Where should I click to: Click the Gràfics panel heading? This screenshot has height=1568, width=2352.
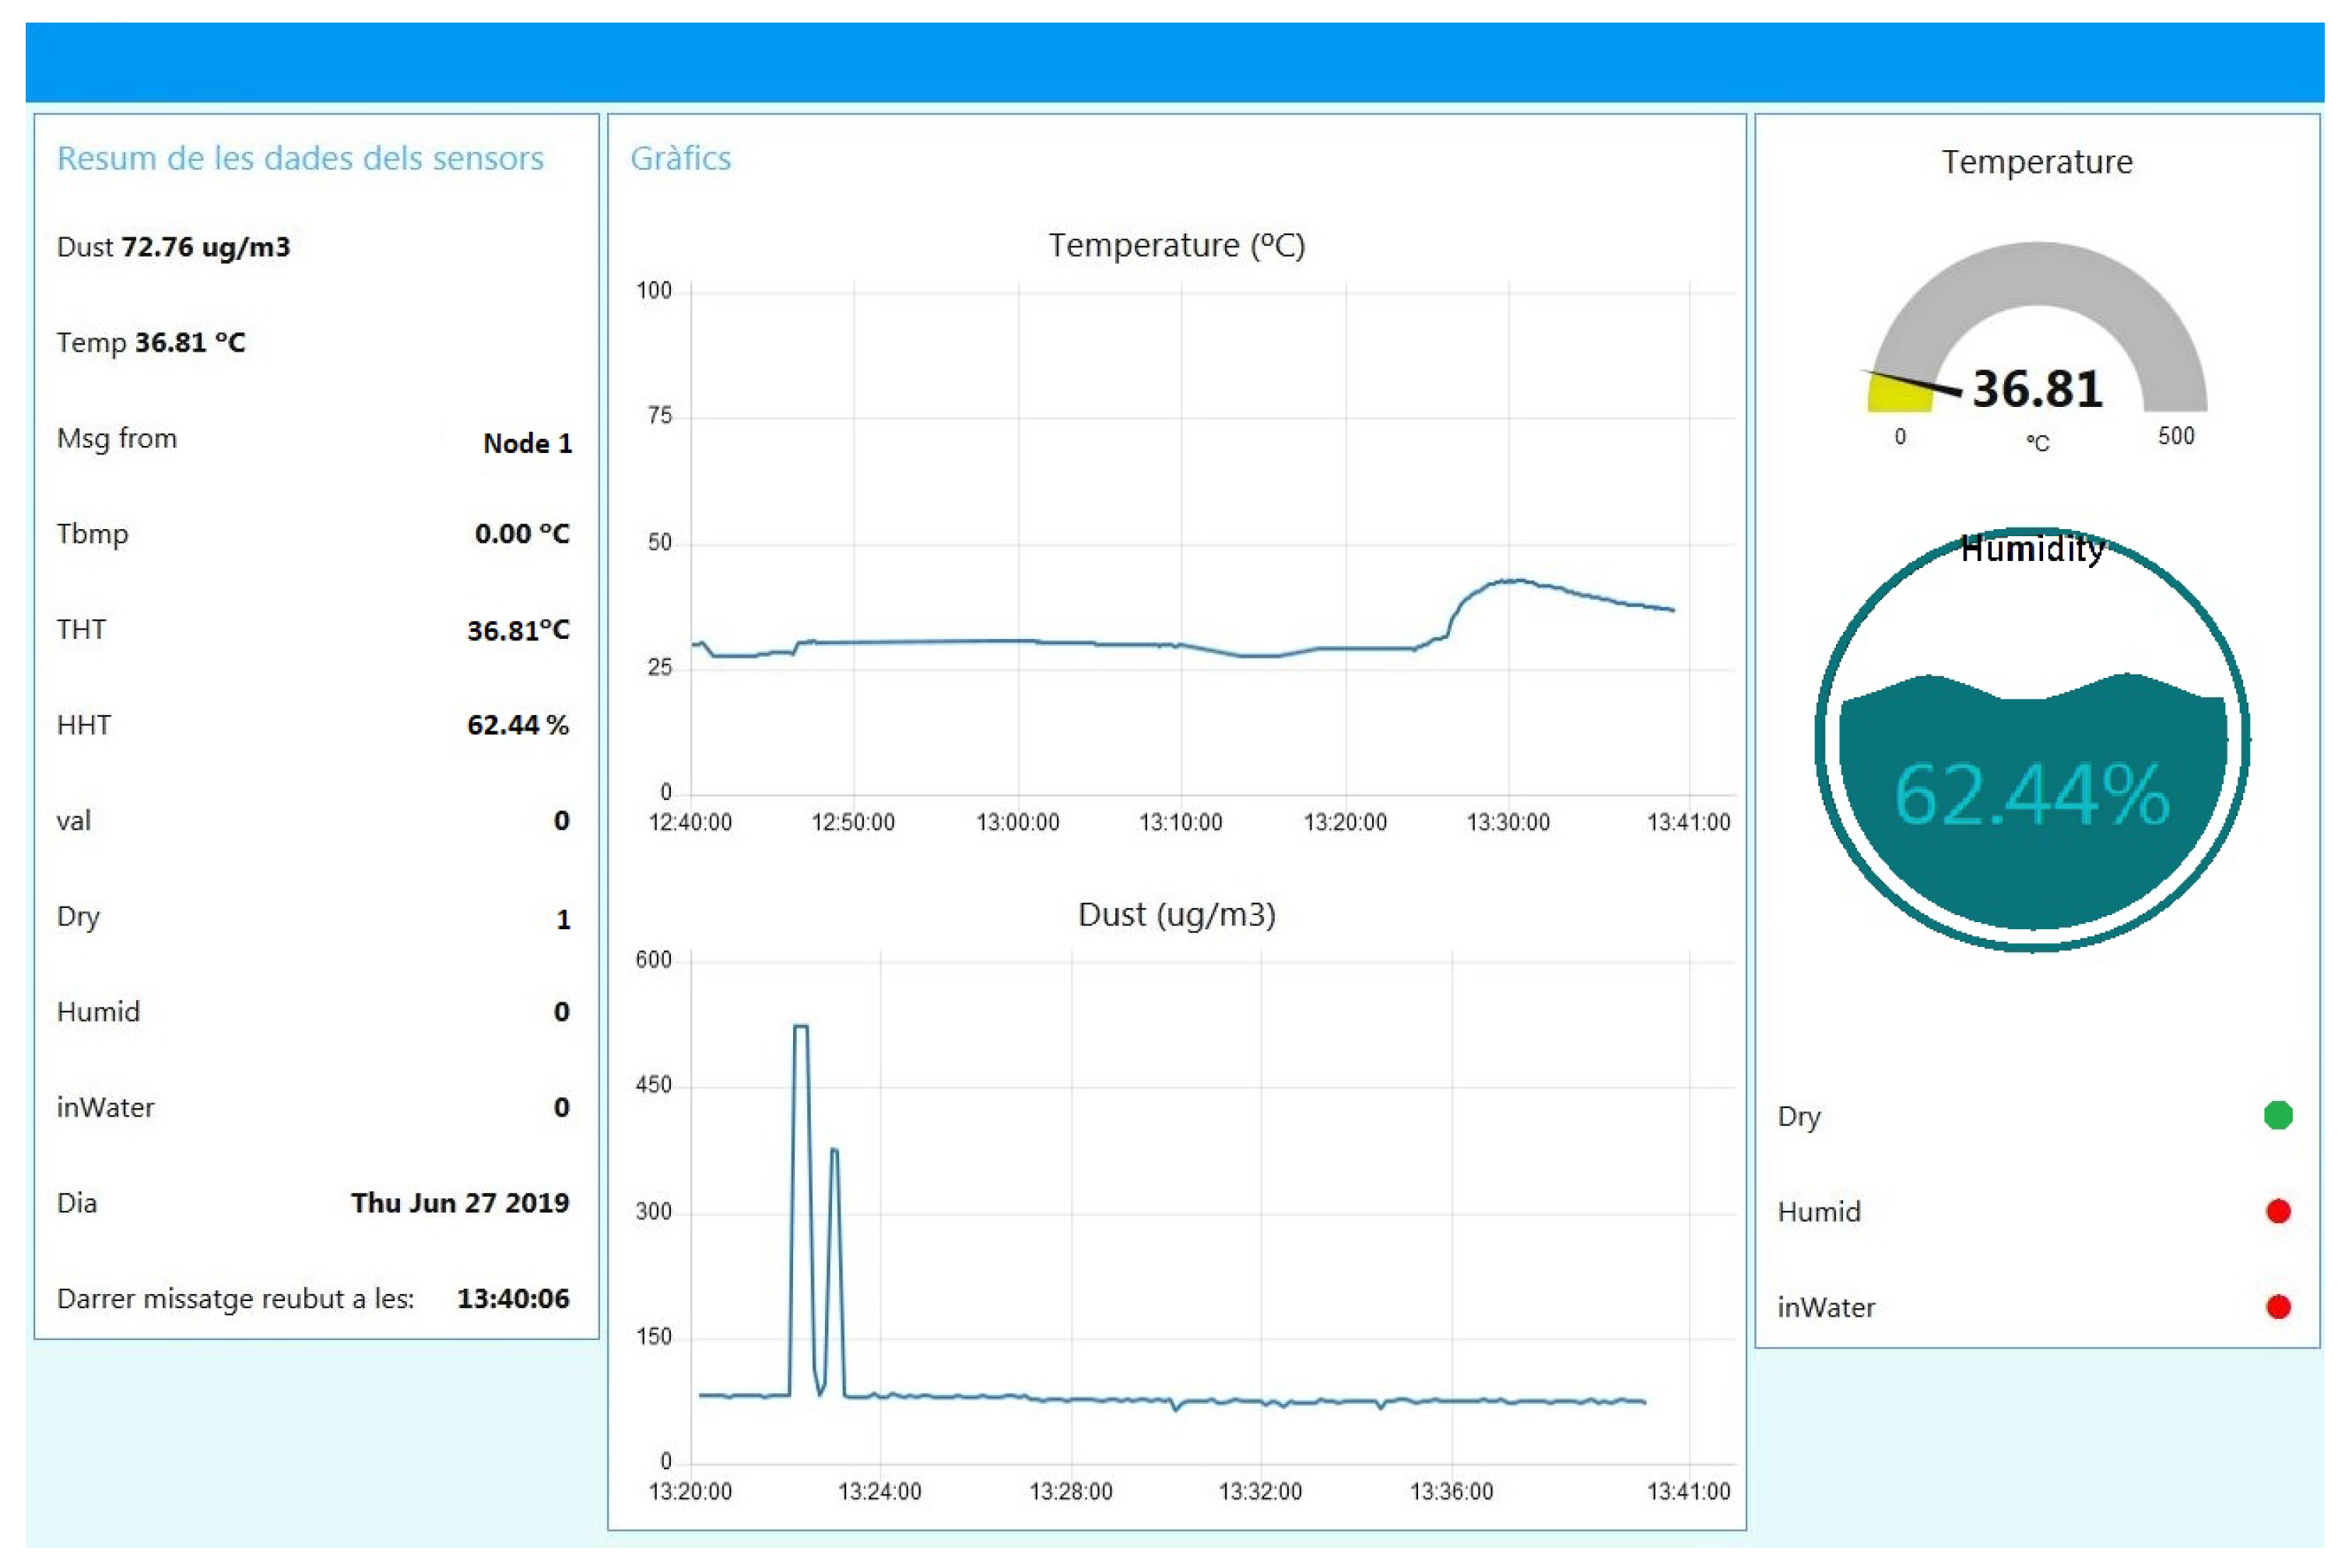[680, 158]
